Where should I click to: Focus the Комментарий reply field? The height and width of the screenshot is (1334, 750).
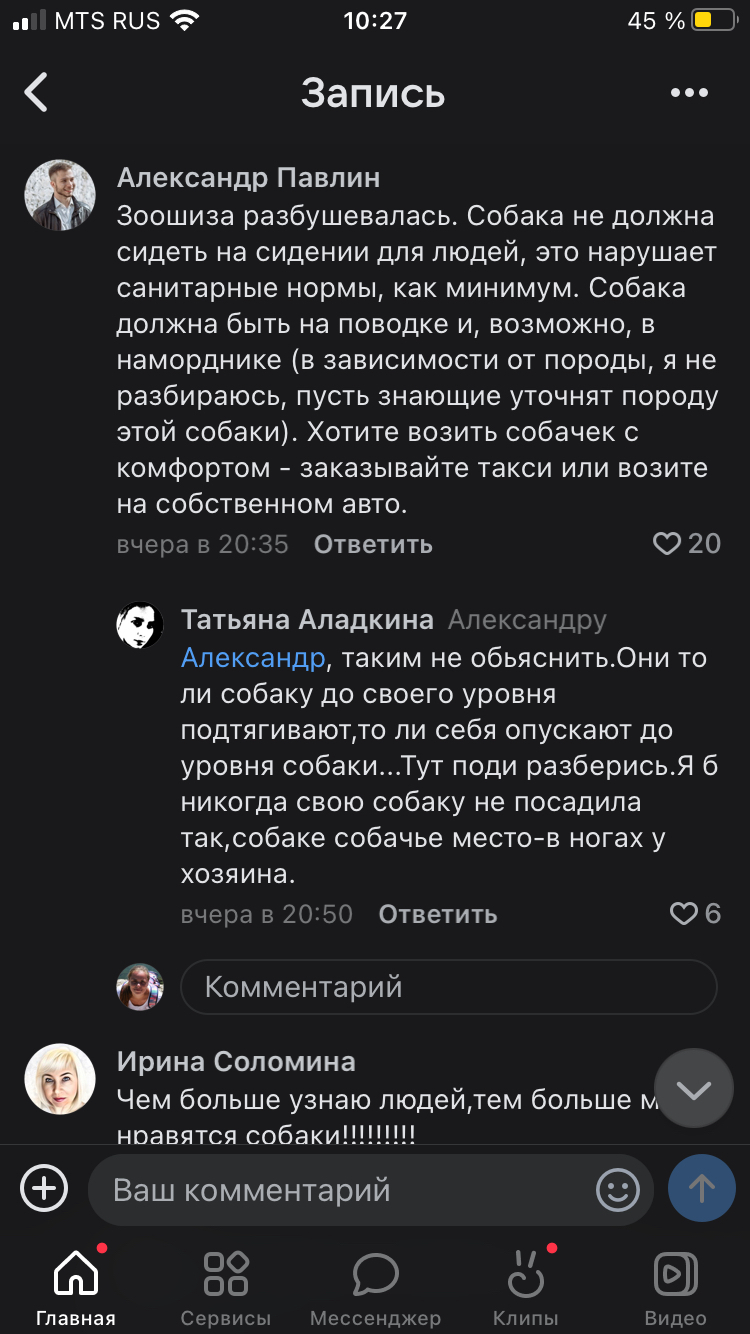[448, 987]
